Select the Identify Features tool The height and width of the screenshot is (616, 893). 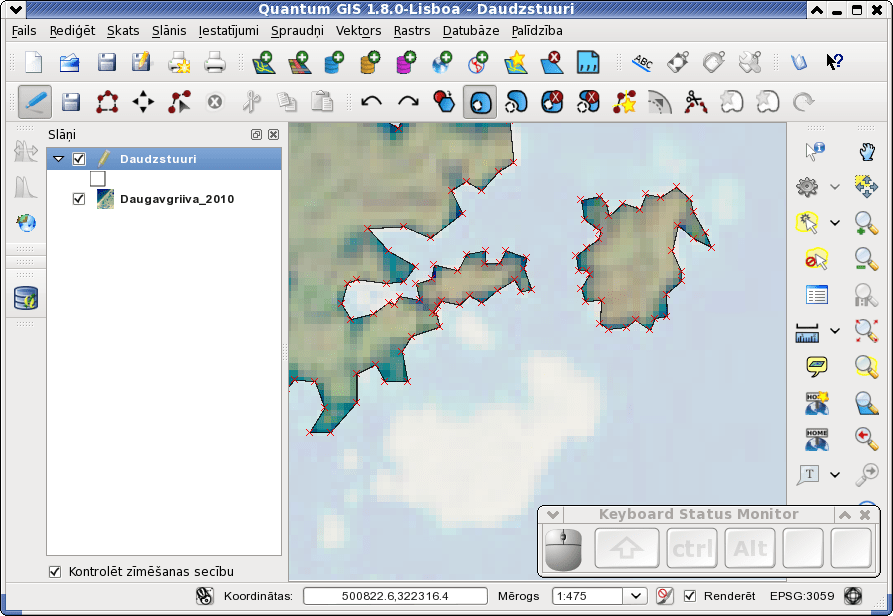[815, 151]
